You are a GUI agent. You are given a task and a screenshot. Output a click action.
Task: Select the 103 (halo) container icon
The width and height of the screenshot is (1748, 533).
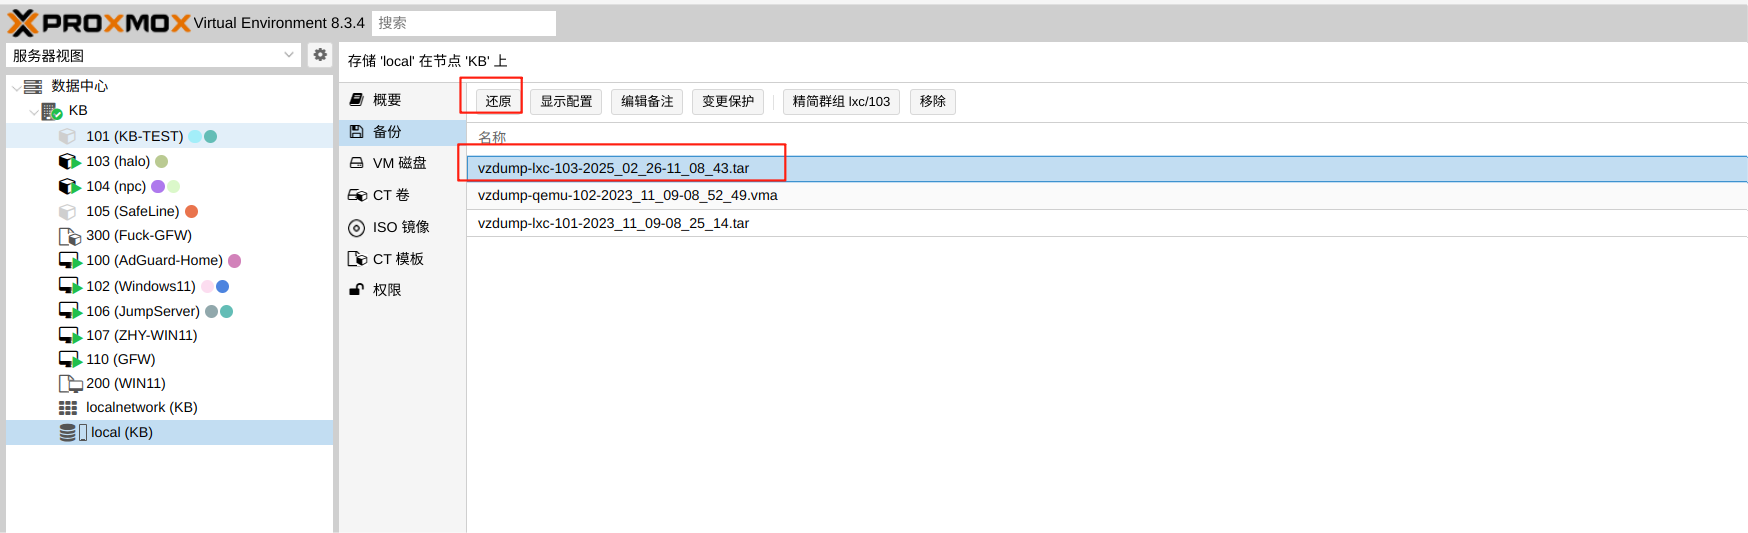(69, 161)
